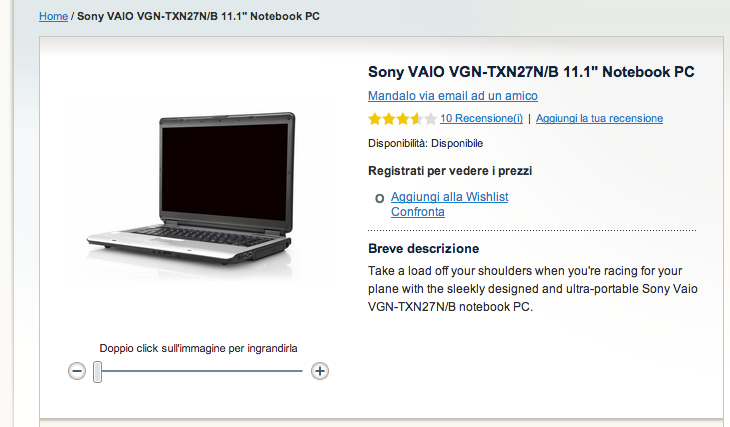Open Mandalo via email ad un amico
730x427 pixels.
click(453, 95)
